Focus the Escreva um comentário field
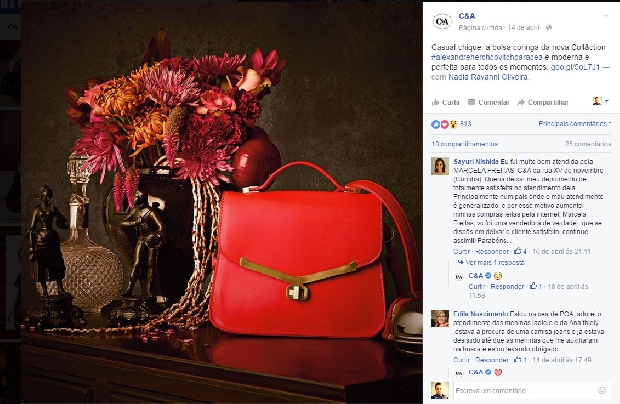 tap(524, 391)
